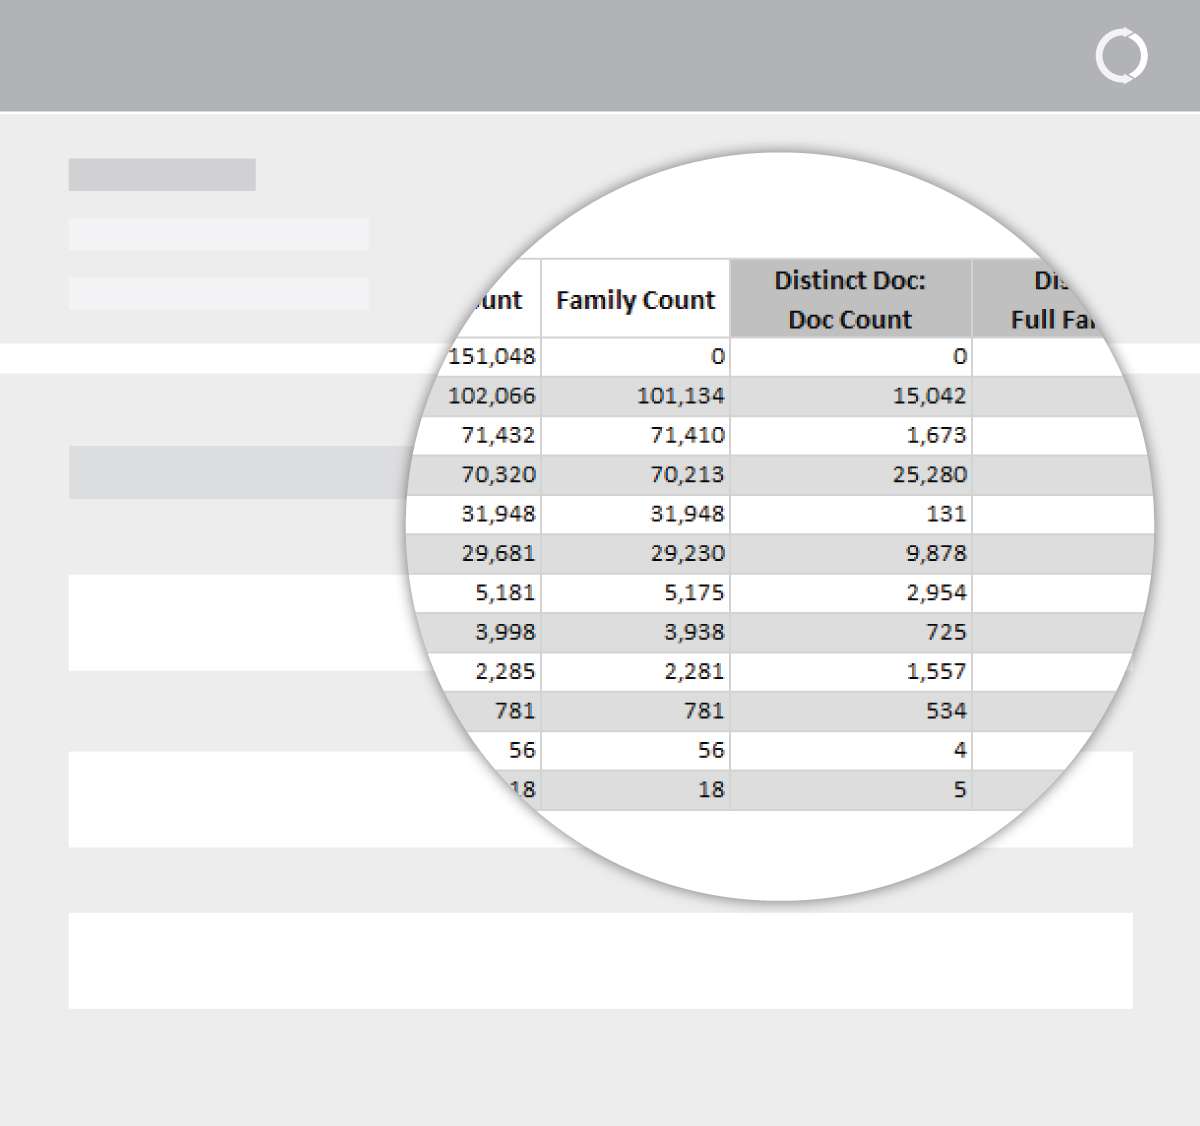Image resolution: width=1200 pixels, height=1126 pixels.
Task: Click the 101,134 family count cell
Action: click(680, 396)
